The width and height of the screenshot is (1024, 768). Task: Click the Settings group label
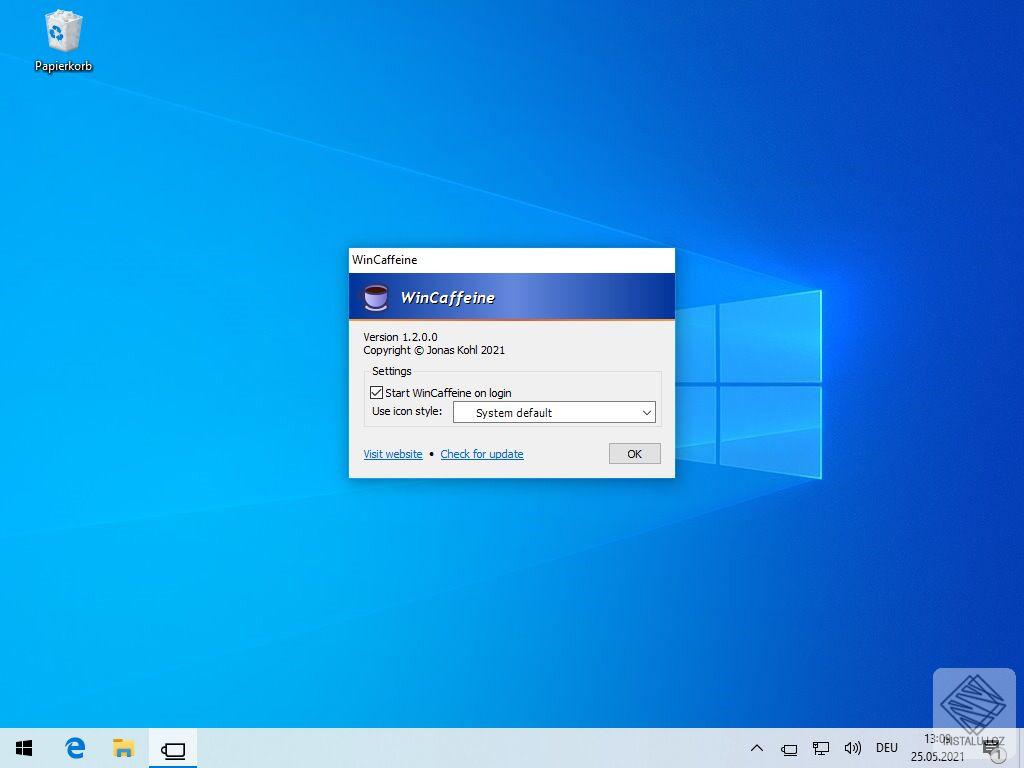392,371
